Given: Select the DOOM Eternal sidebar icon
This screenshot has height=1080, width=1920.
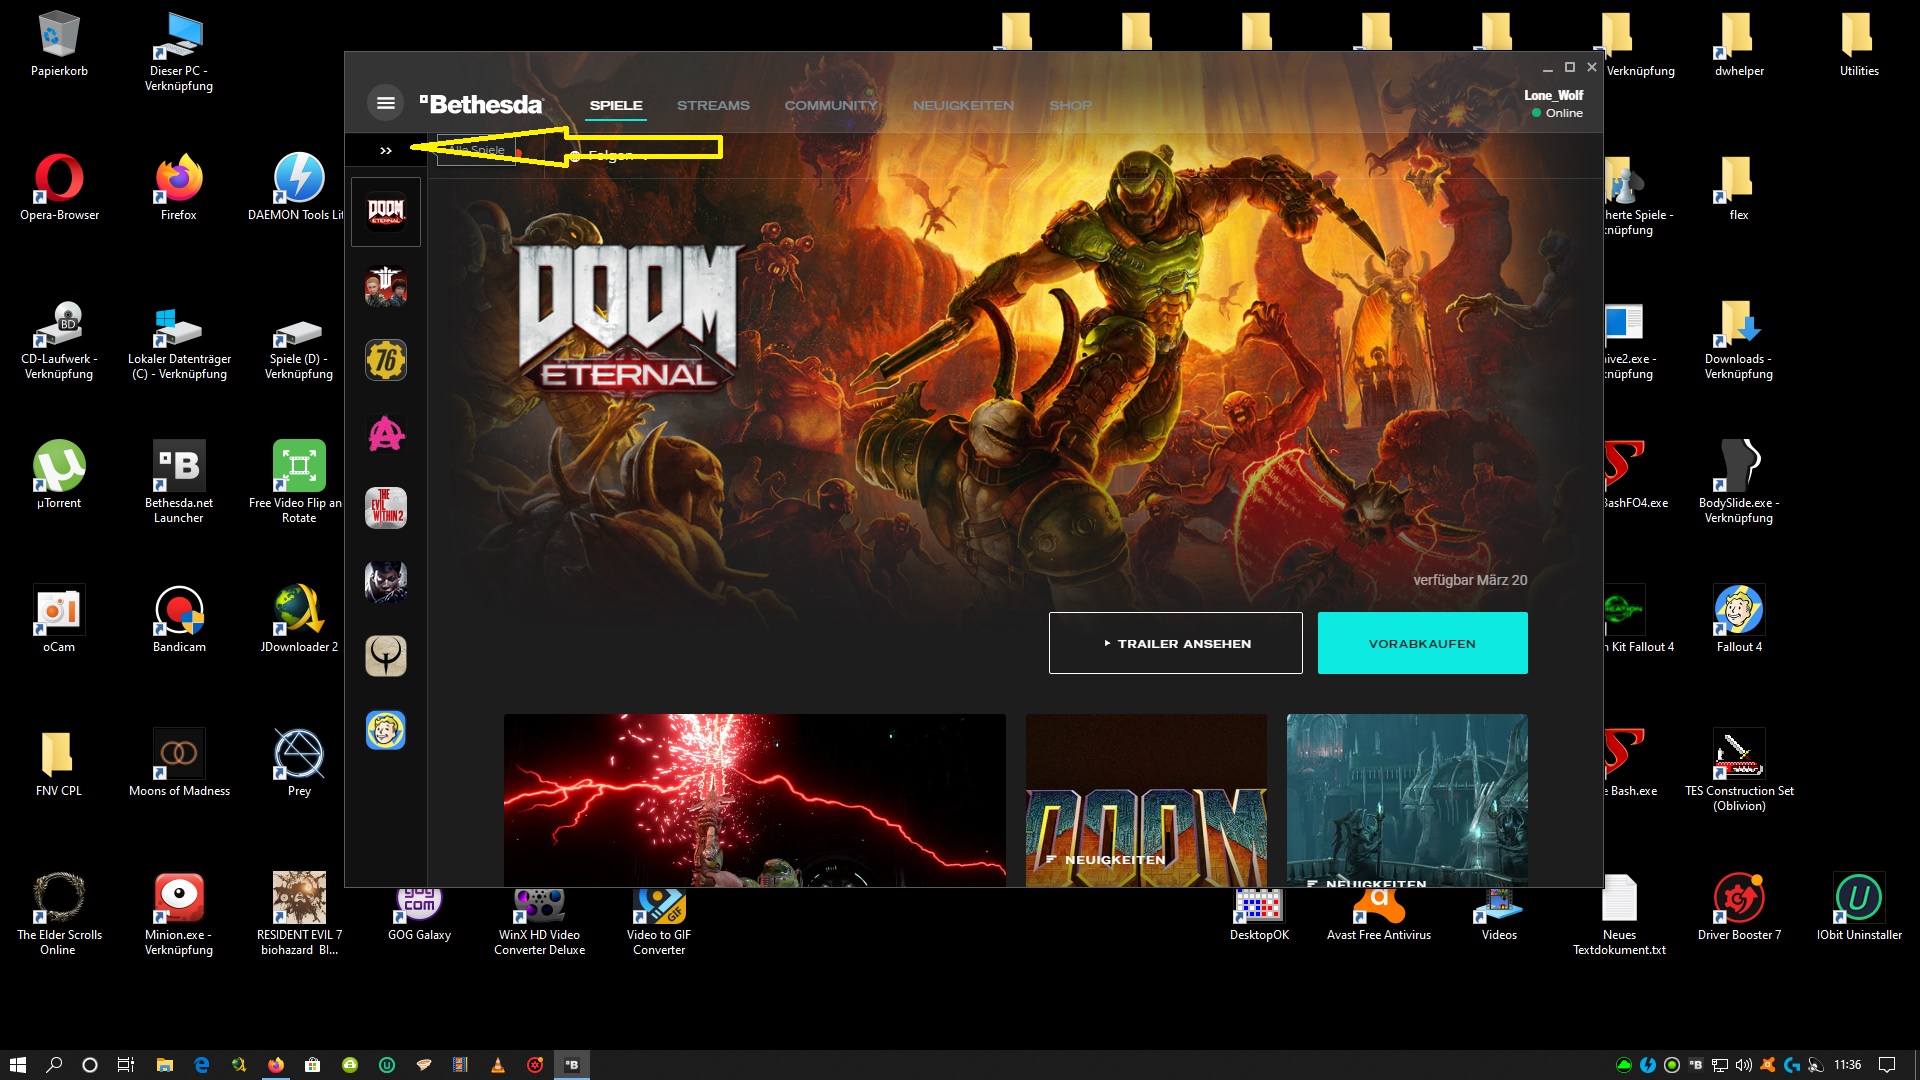Looking at the screenshot, I should (386, 212).
